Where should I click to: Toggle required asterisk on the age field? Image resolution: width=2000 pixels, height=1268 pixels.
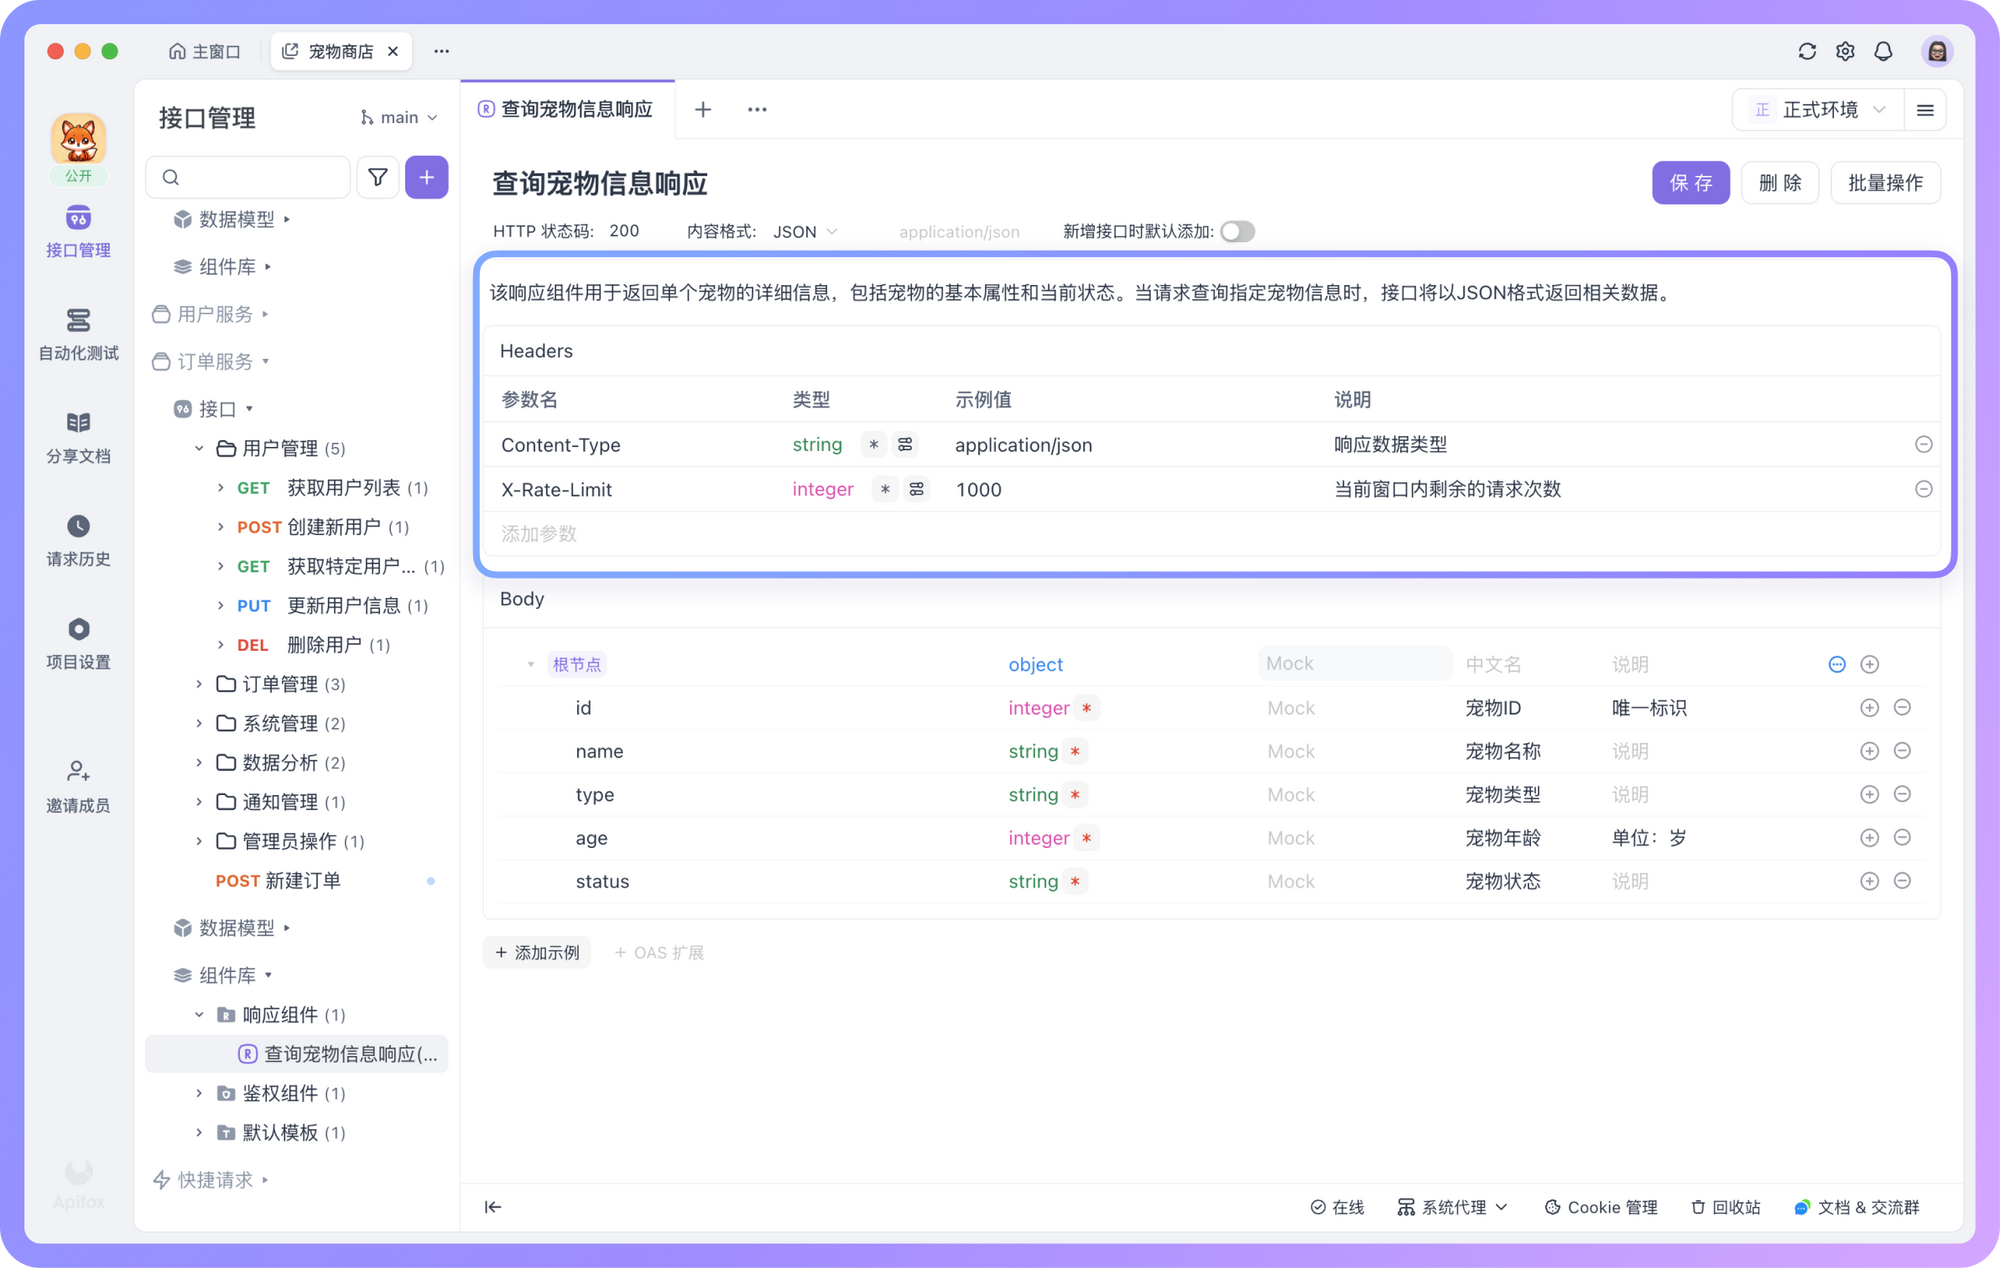point(1086,838)
